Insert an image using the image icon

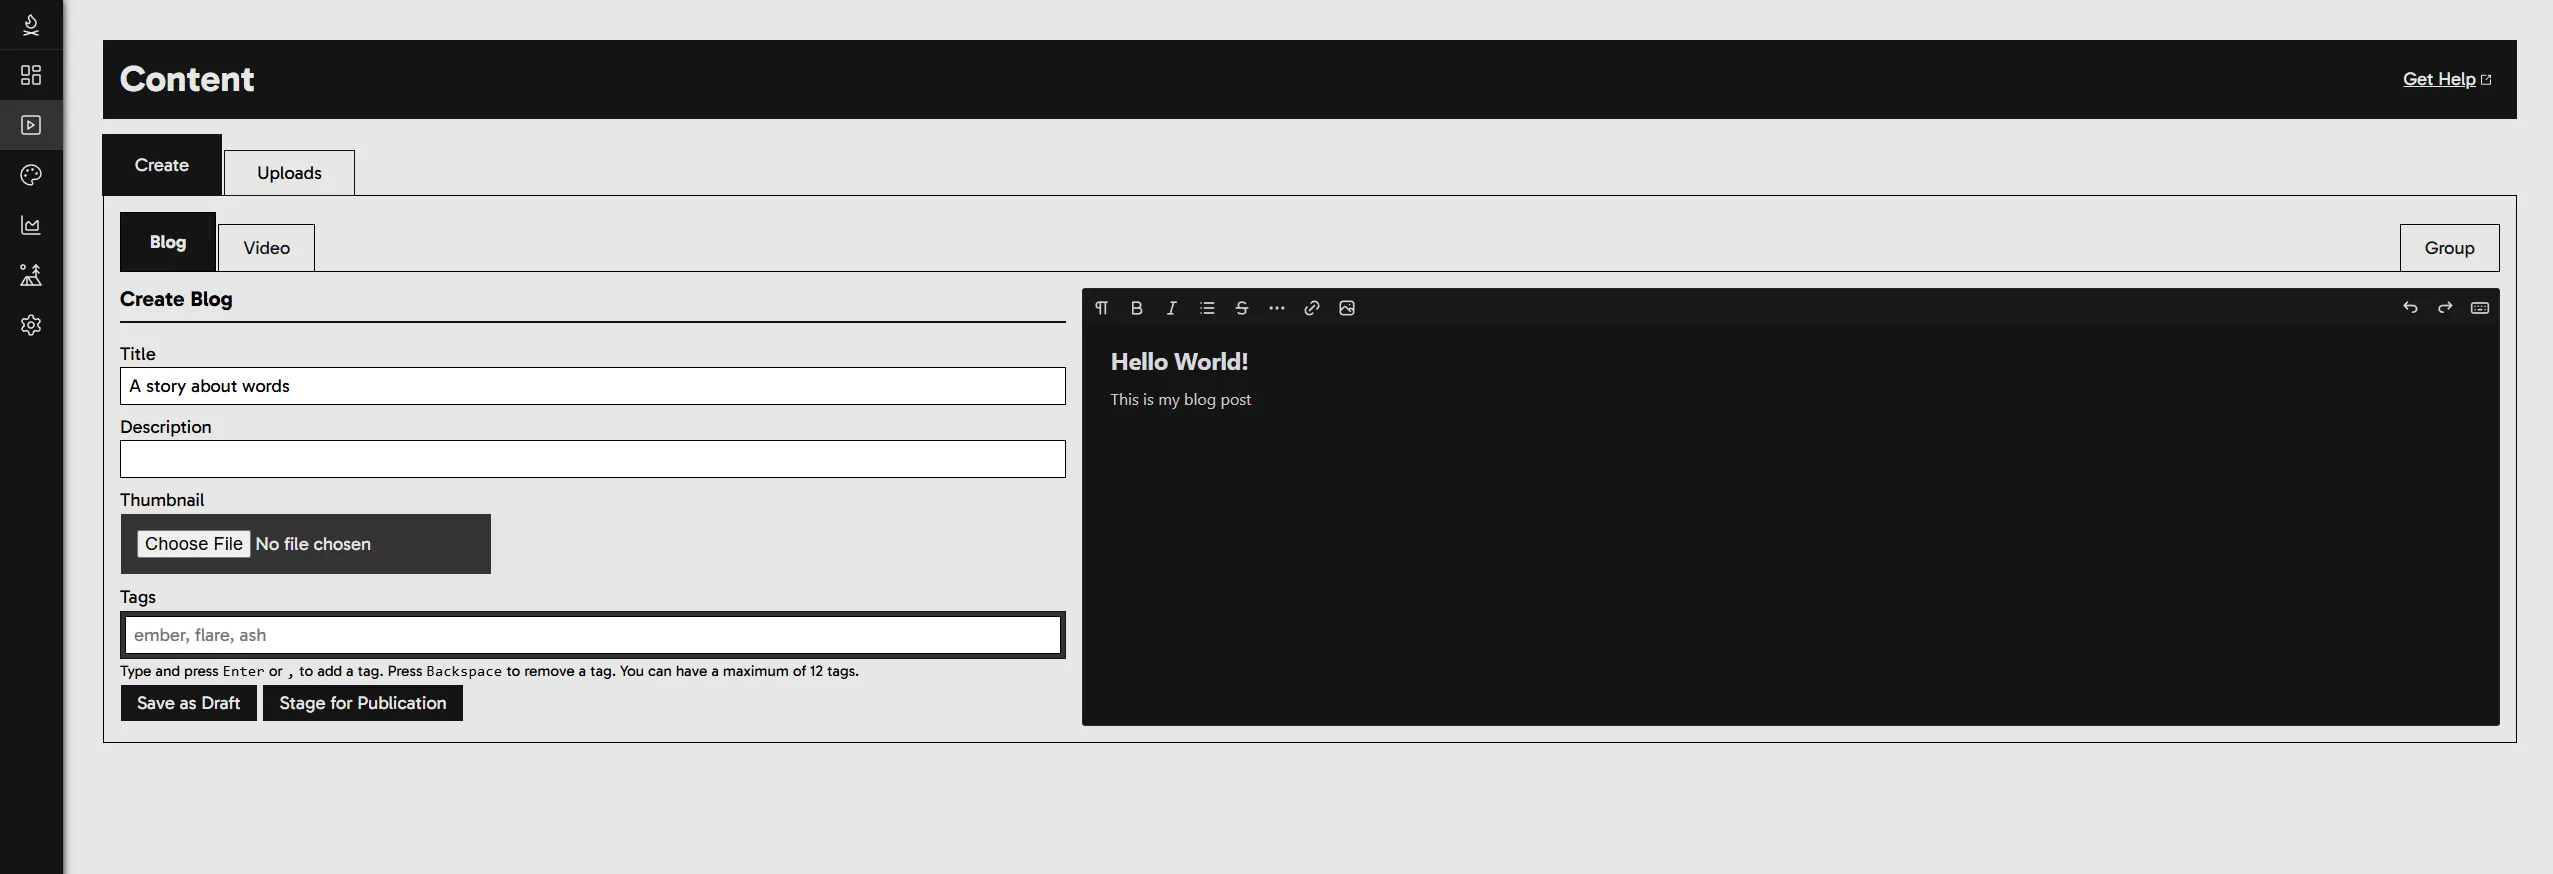[1347, 308]
